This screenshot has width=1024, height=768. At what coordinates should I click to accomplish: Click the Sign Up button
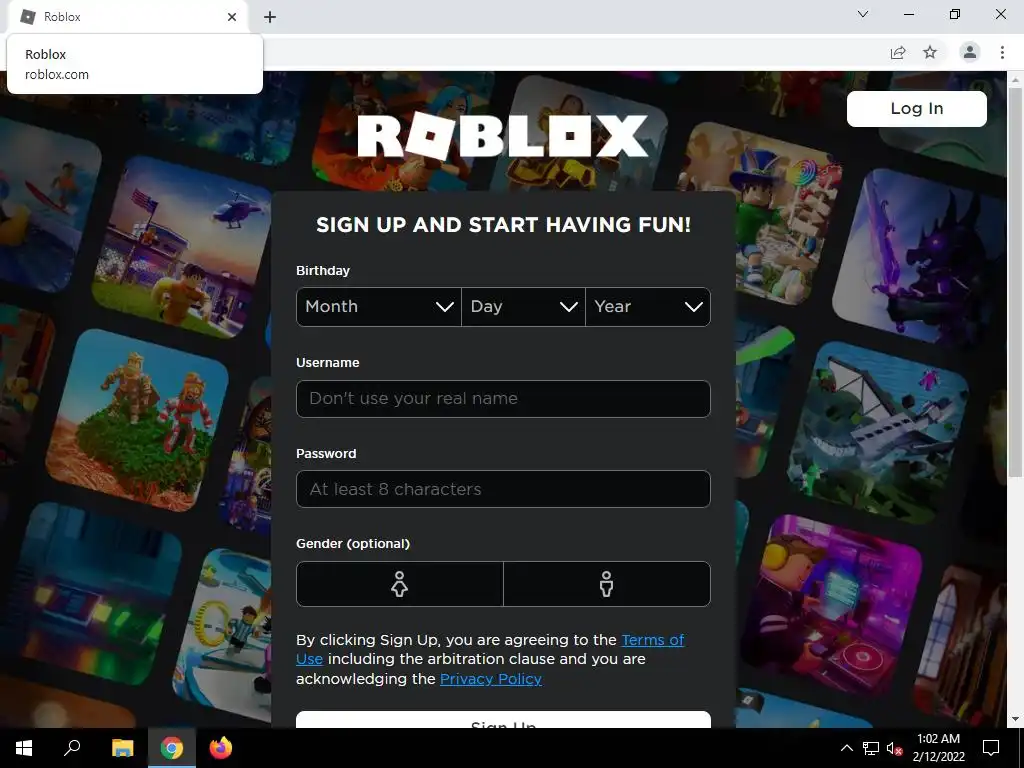point(503,720)
